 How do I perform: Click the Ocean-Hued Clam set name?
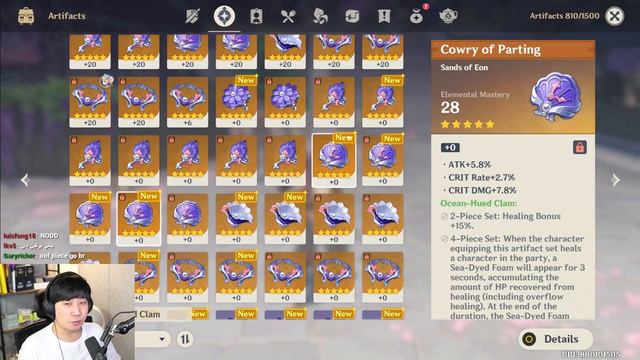click(478, 203)
